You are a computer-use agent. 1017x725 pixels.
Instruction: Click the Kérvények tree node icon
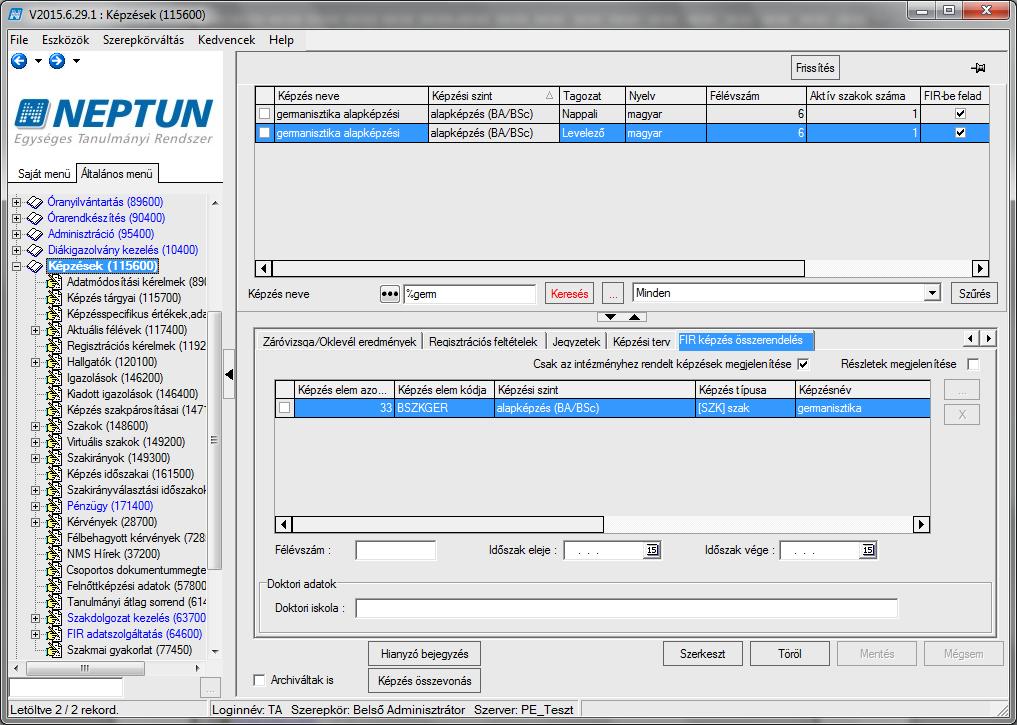coord(54,522)
